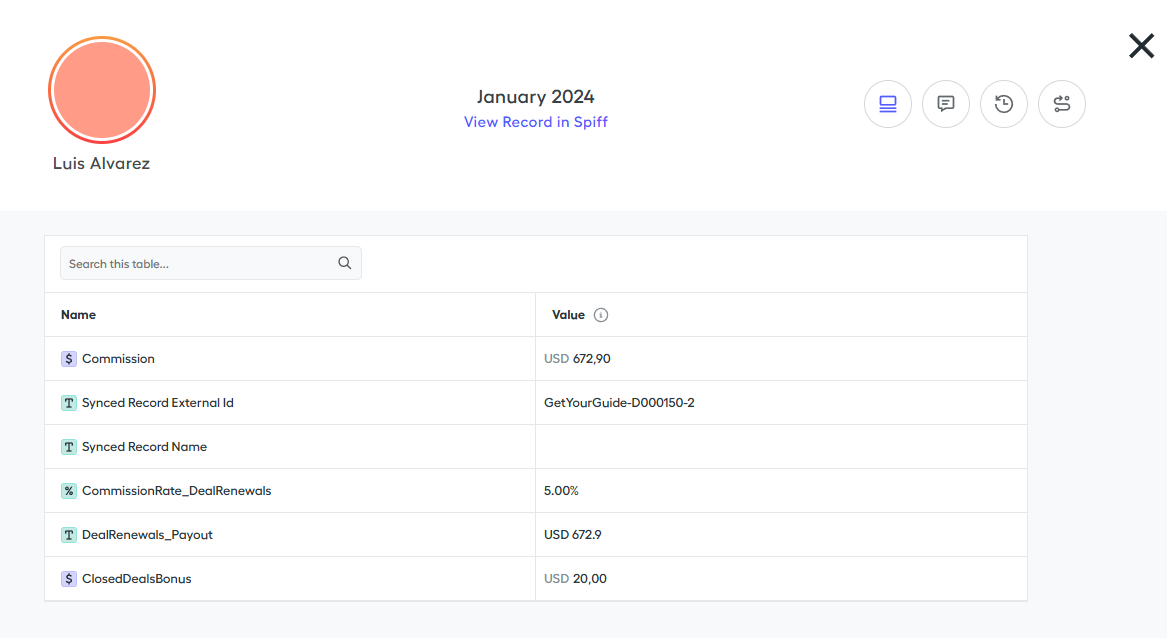1167x638 pixels.
Task: Click Luis Alvarez's avatar circle
Action: point(102,91)
